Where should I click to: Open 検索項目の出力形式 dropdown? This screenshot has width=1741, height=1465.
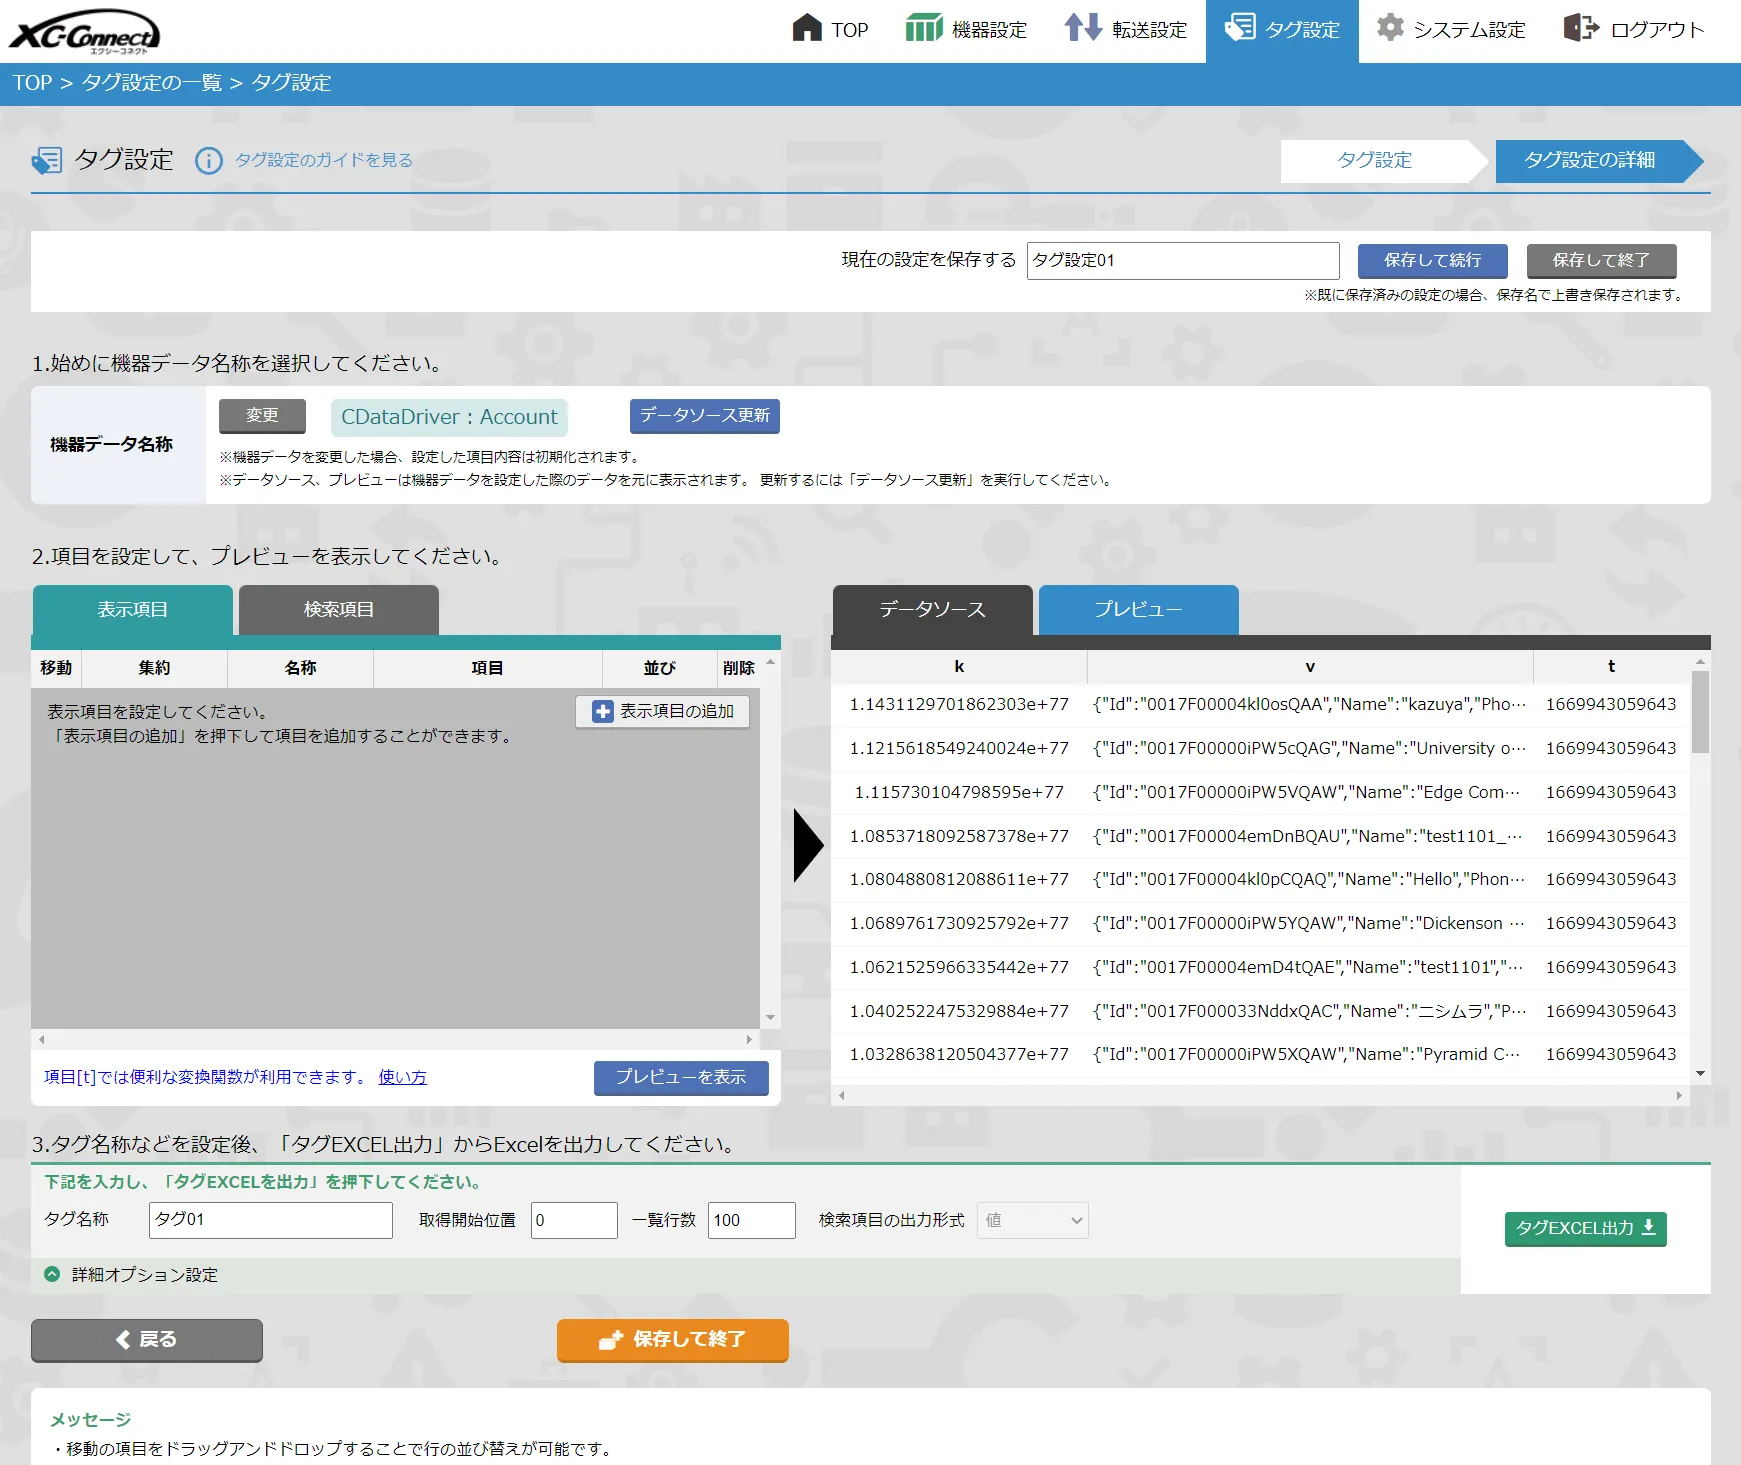pyautogui.click(x=1032, y=1220)
